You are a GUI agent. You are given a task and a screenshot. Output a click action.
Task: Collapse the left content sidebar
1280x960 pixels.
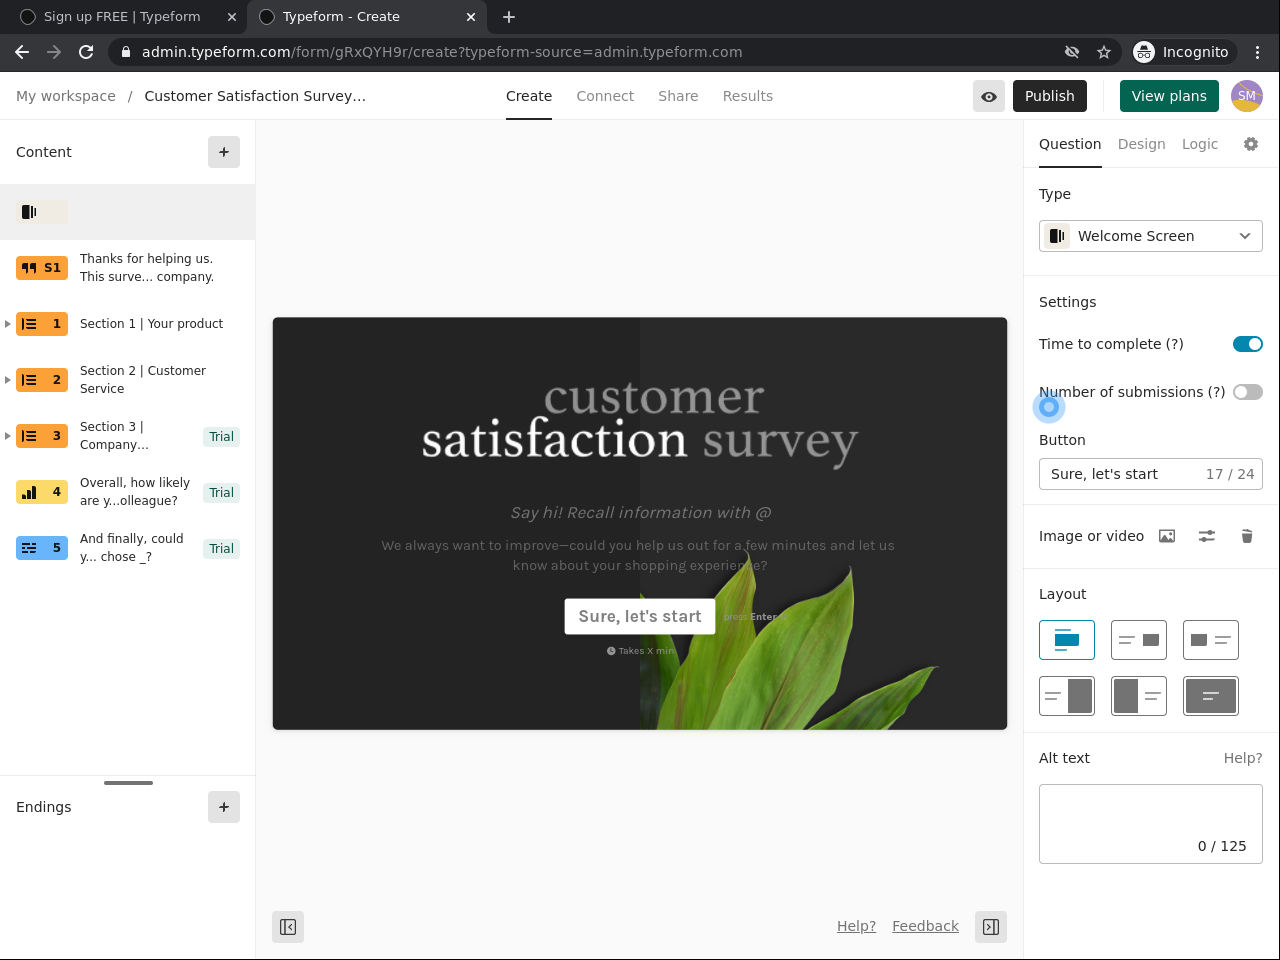pyautogui.click(x=288, y=927)
